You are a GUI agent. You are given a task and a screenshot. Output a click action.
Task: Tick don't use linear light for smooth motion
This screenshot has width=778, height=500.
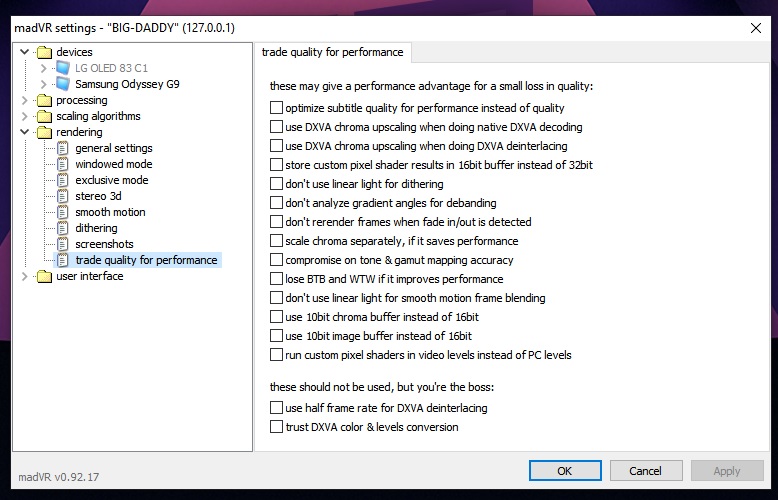276,298
